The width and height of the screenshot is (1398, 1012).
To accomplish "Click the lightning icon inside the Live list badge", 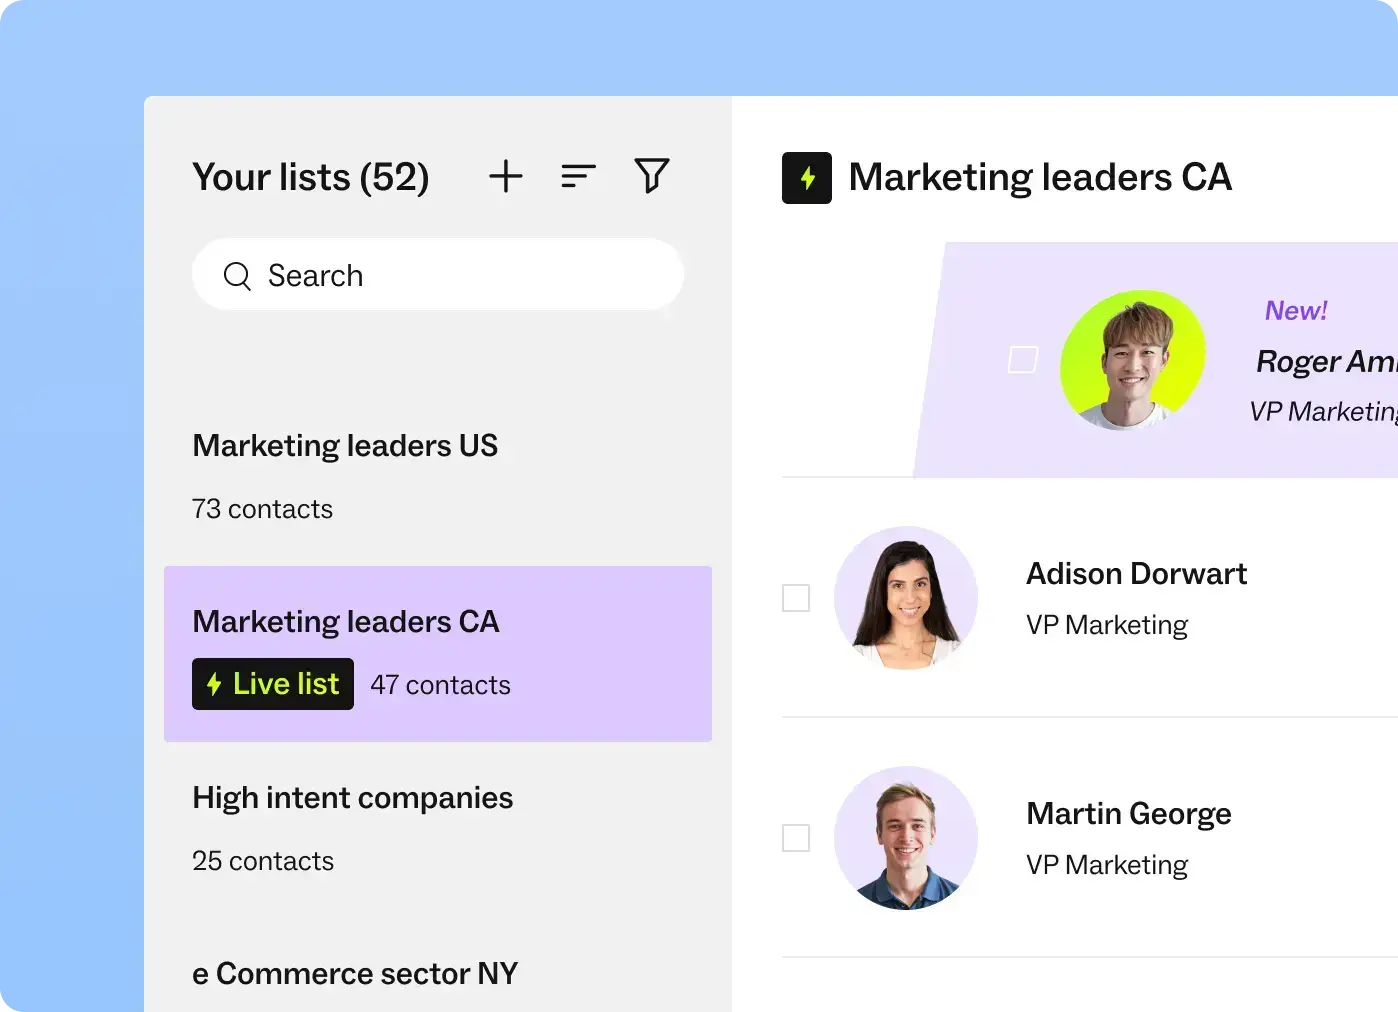I will (x=215, y=684).
